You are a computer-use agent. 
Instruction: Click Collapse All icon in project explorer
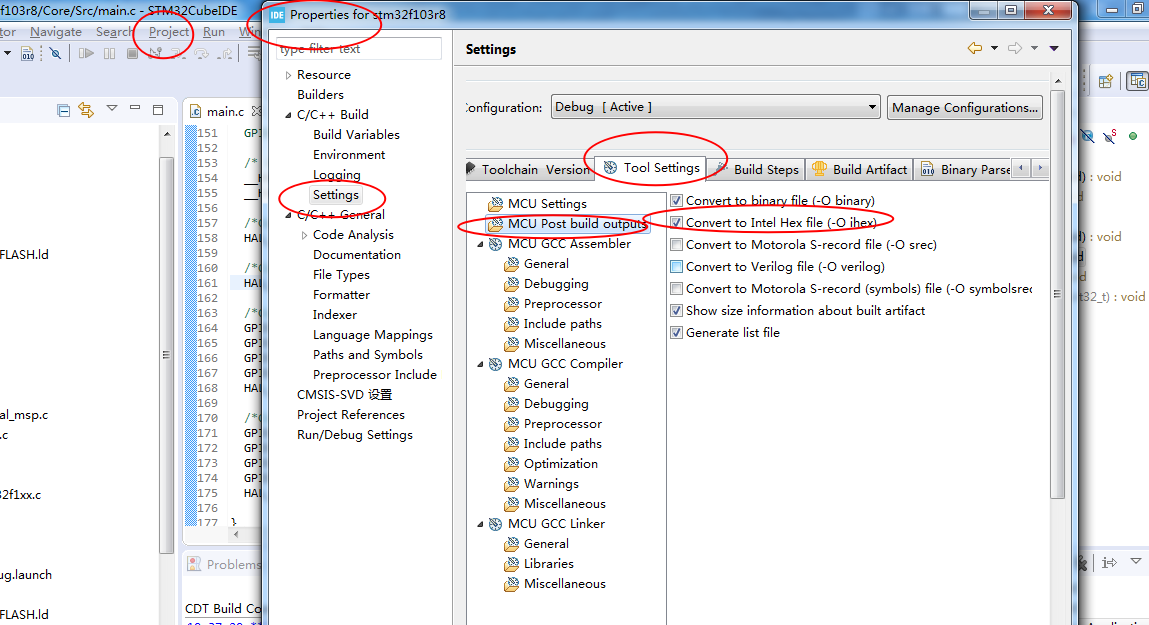click(x=64, y=111)
